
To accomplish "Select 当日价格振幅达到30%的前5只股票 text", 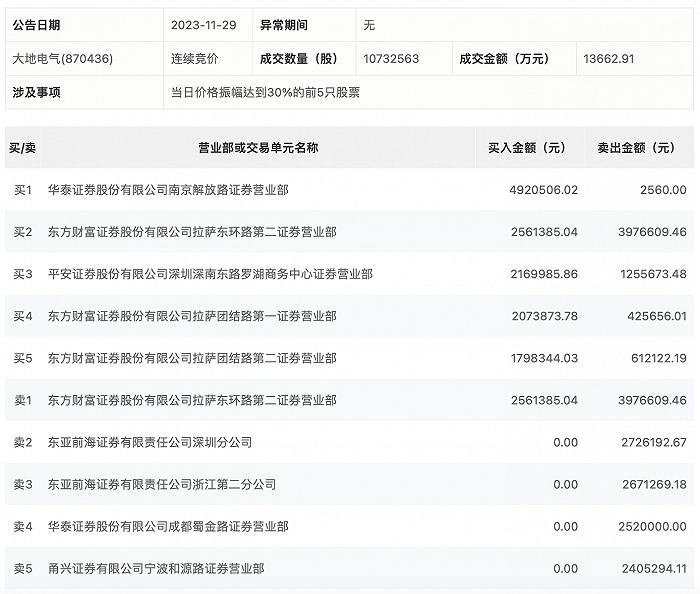I will click(266, 92).
